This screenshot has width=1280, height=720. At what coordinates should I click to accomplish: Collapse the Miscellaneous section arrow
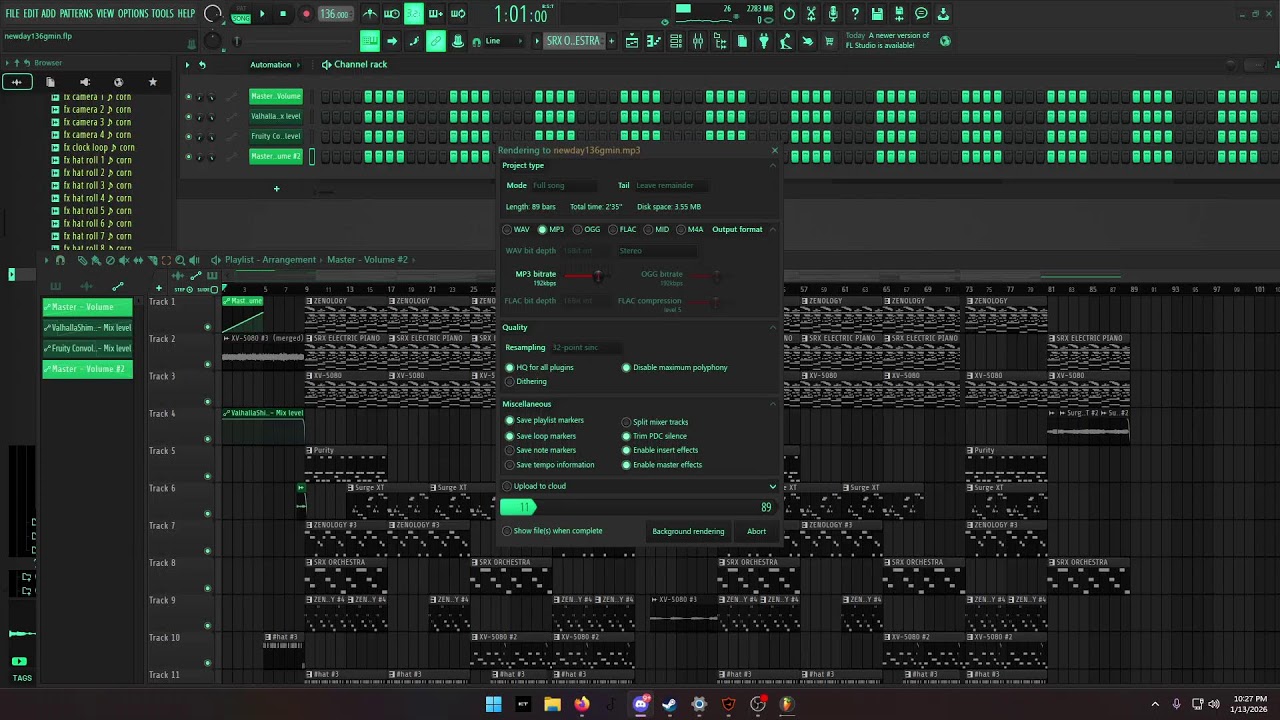coord(772,404)
